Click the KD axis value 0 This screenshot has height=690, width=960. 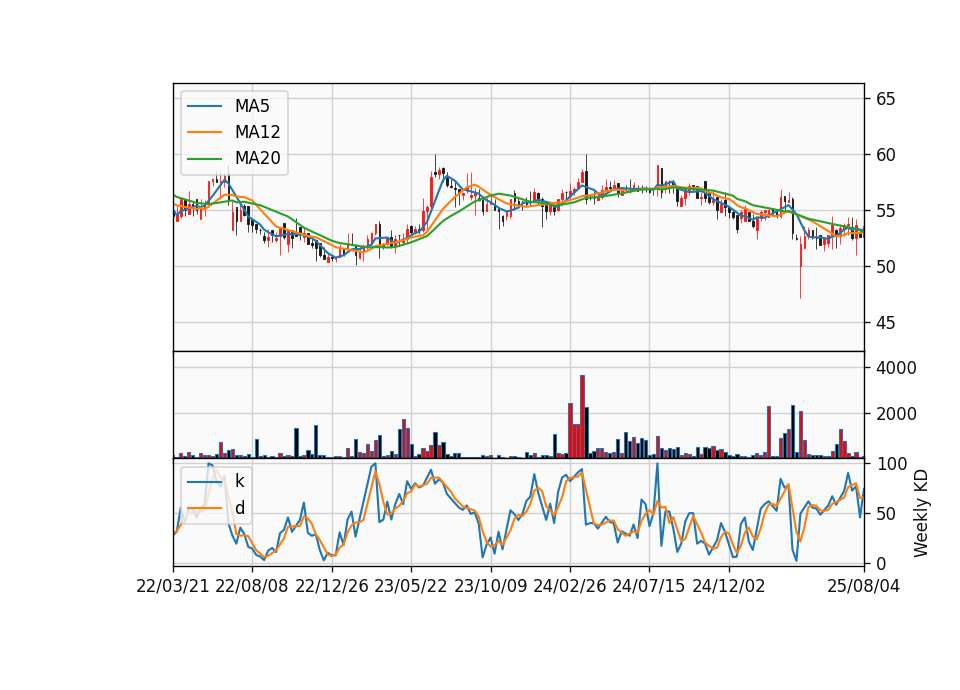click(881, 563)
